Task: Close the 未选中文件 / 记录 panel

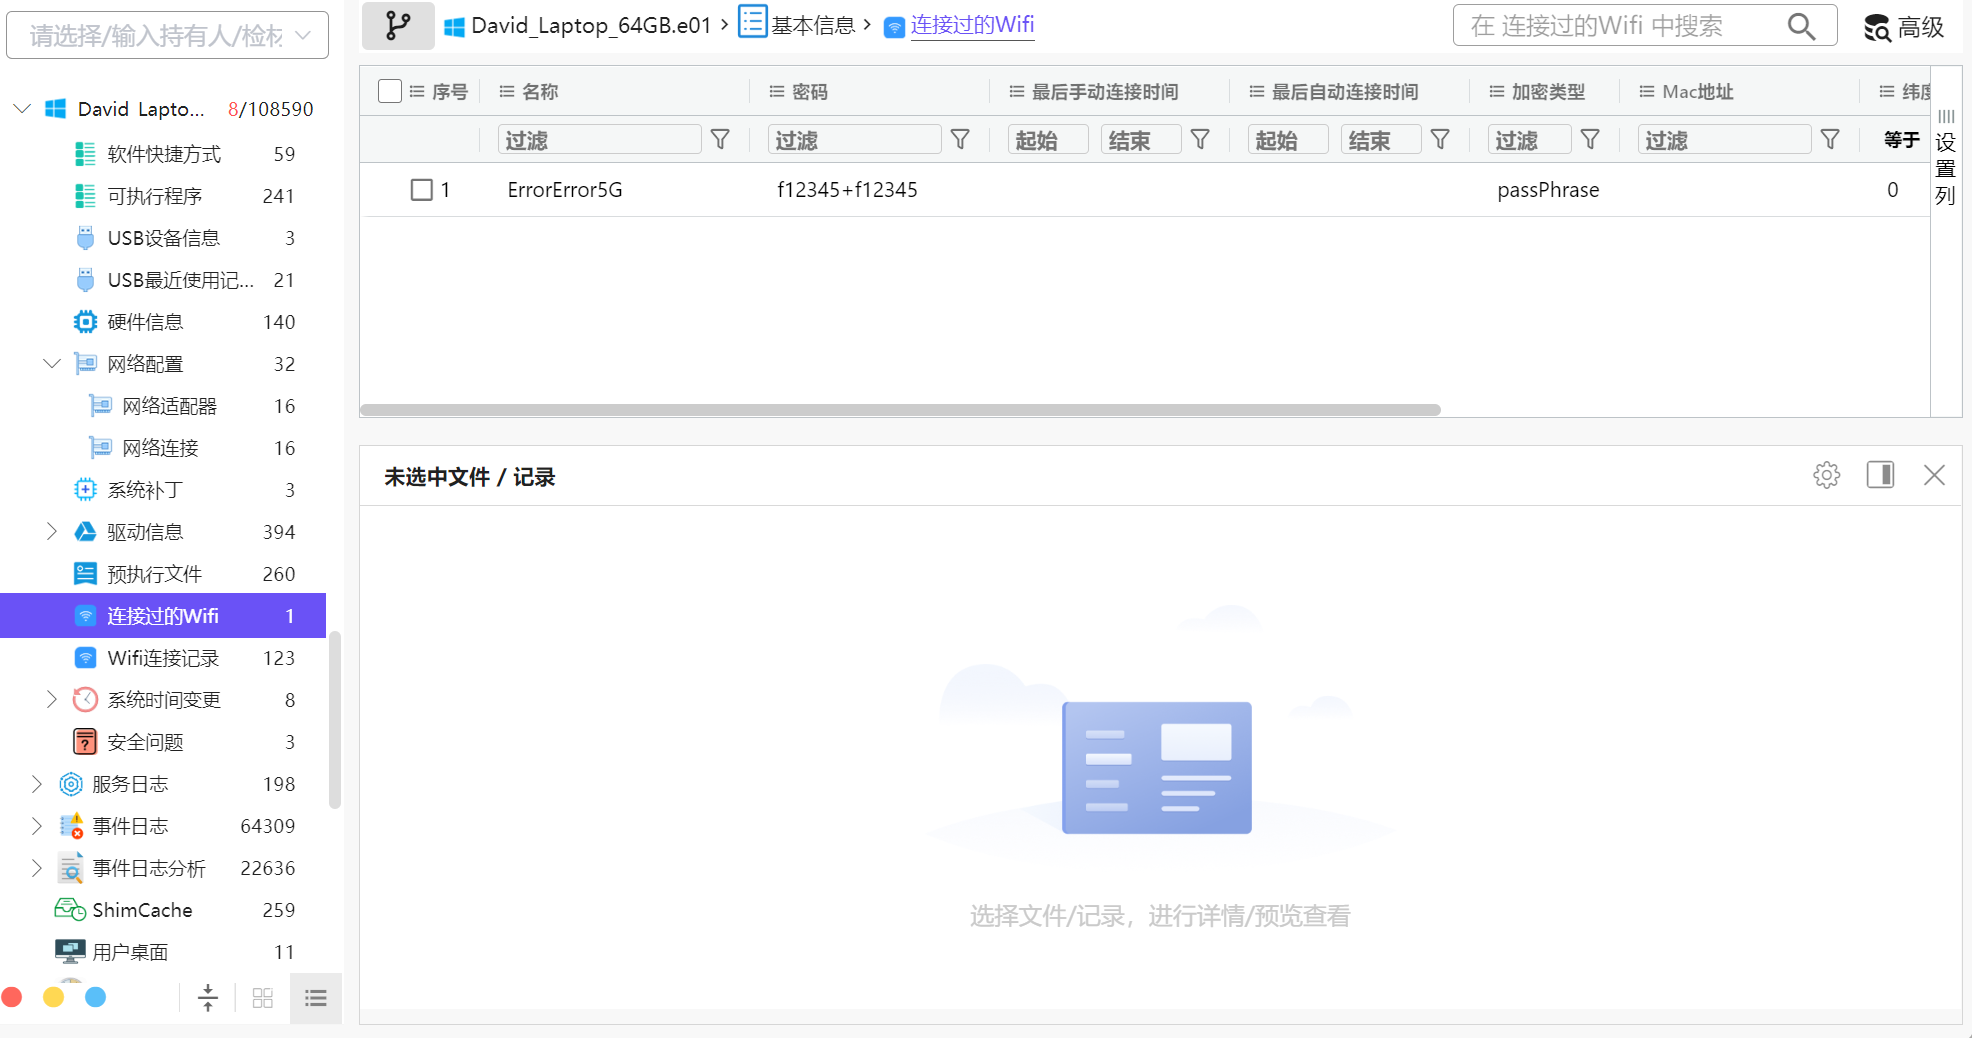Action: point(1935,475)
